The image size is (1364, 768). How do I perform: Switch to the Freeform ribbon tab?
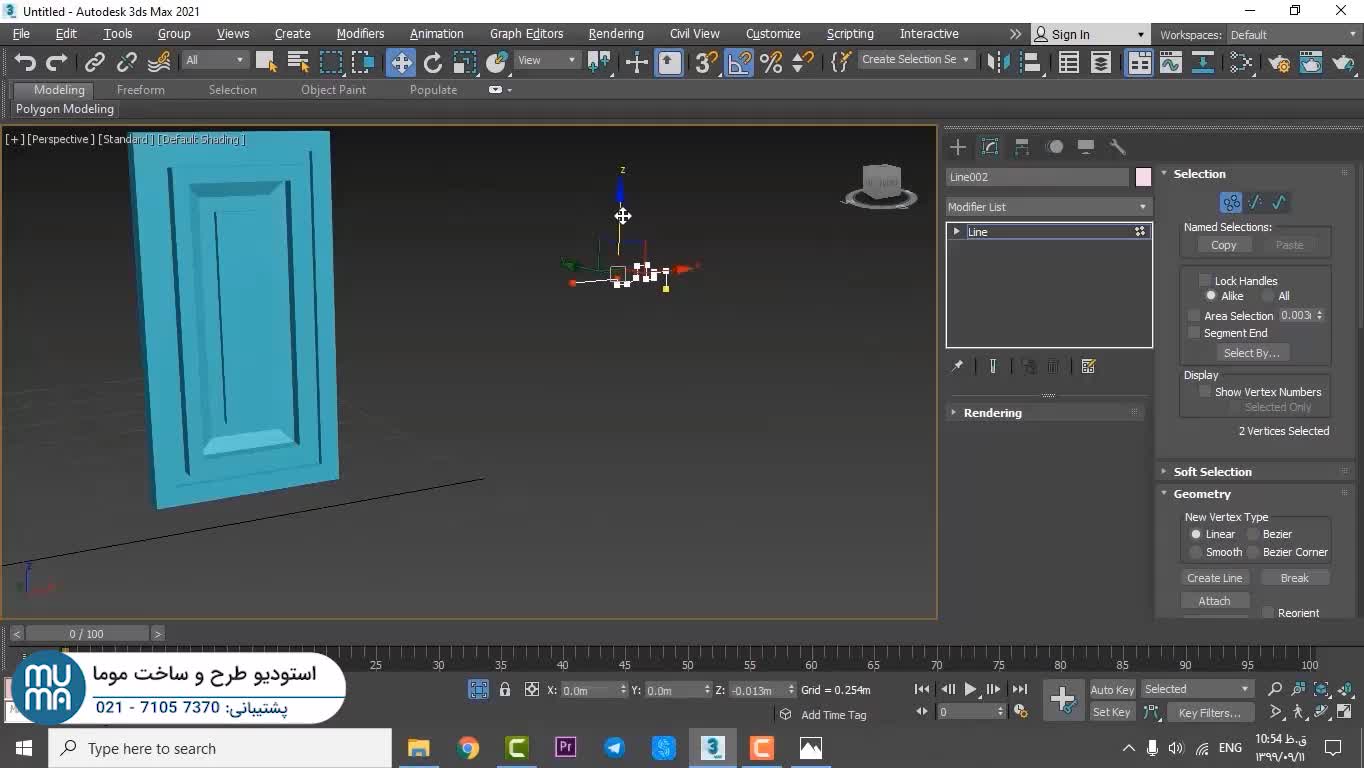click(140, 90)
